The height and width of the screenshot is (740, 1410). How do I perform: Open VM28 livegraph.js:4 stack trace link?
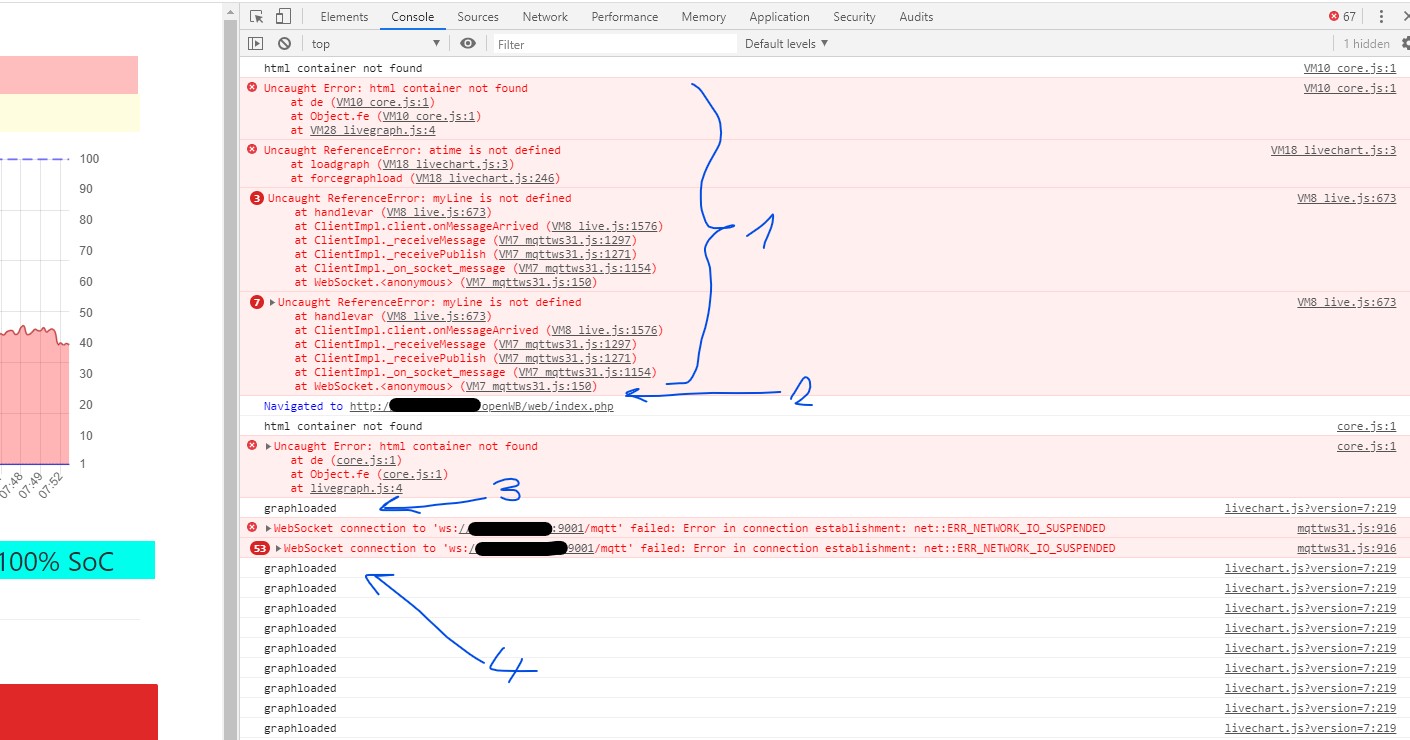(x=372, y=130)
